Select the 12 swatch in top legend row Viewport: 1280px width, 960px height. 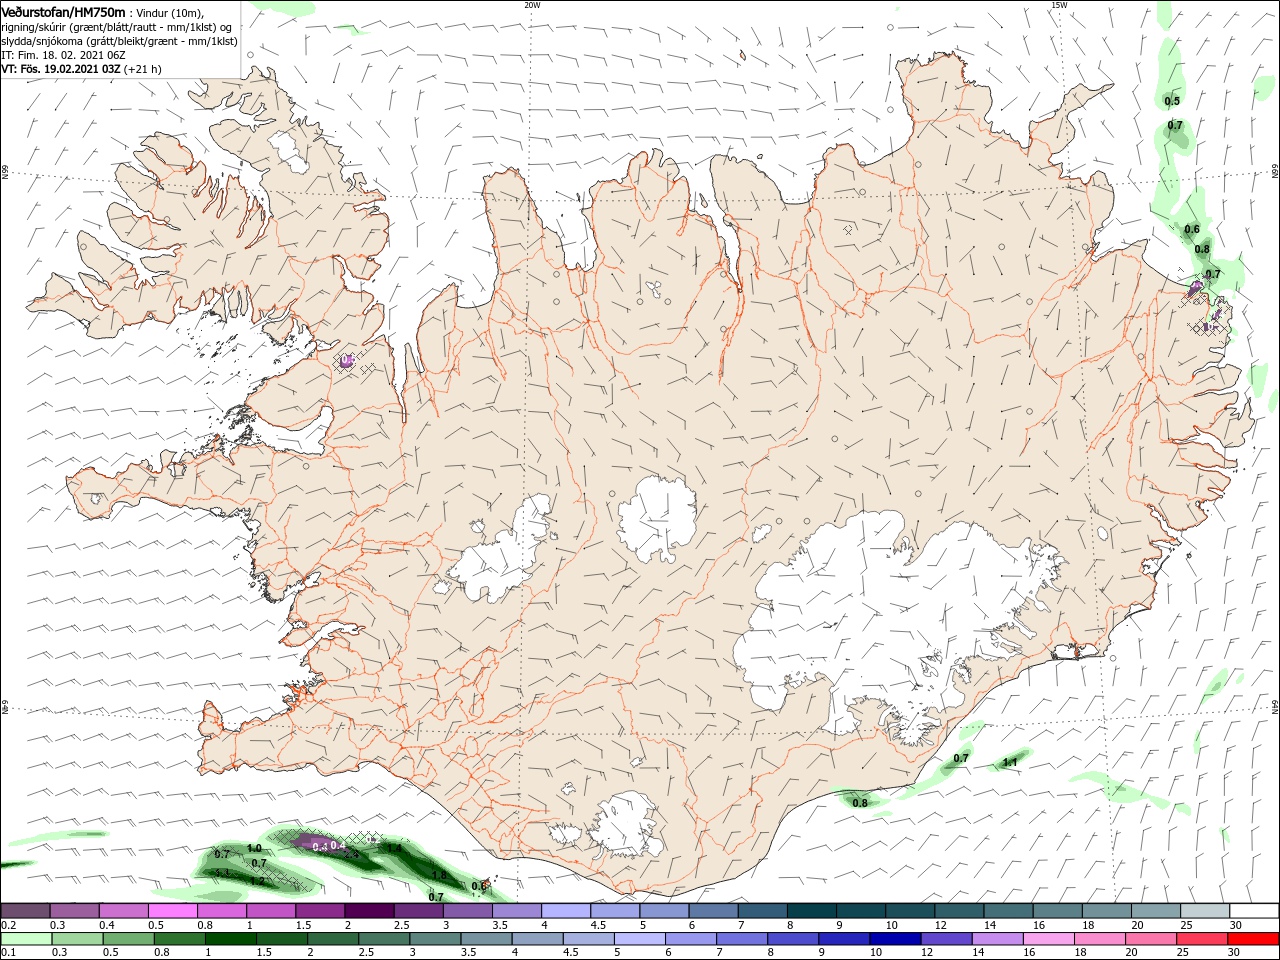(x=959, y=911)
